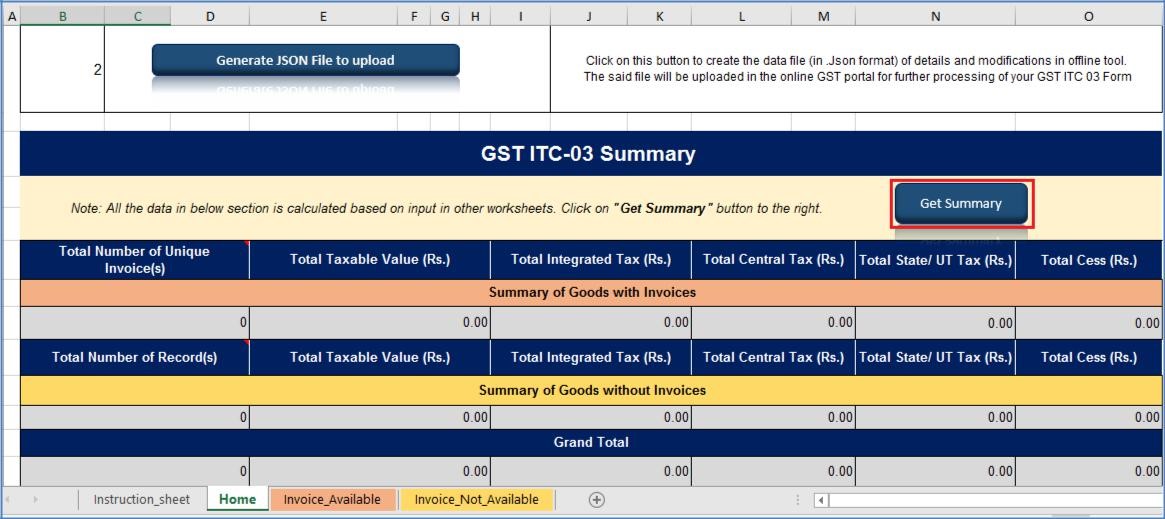Select column E header
The width and height of the screenshot is (1165, 519).
point(323,16)
